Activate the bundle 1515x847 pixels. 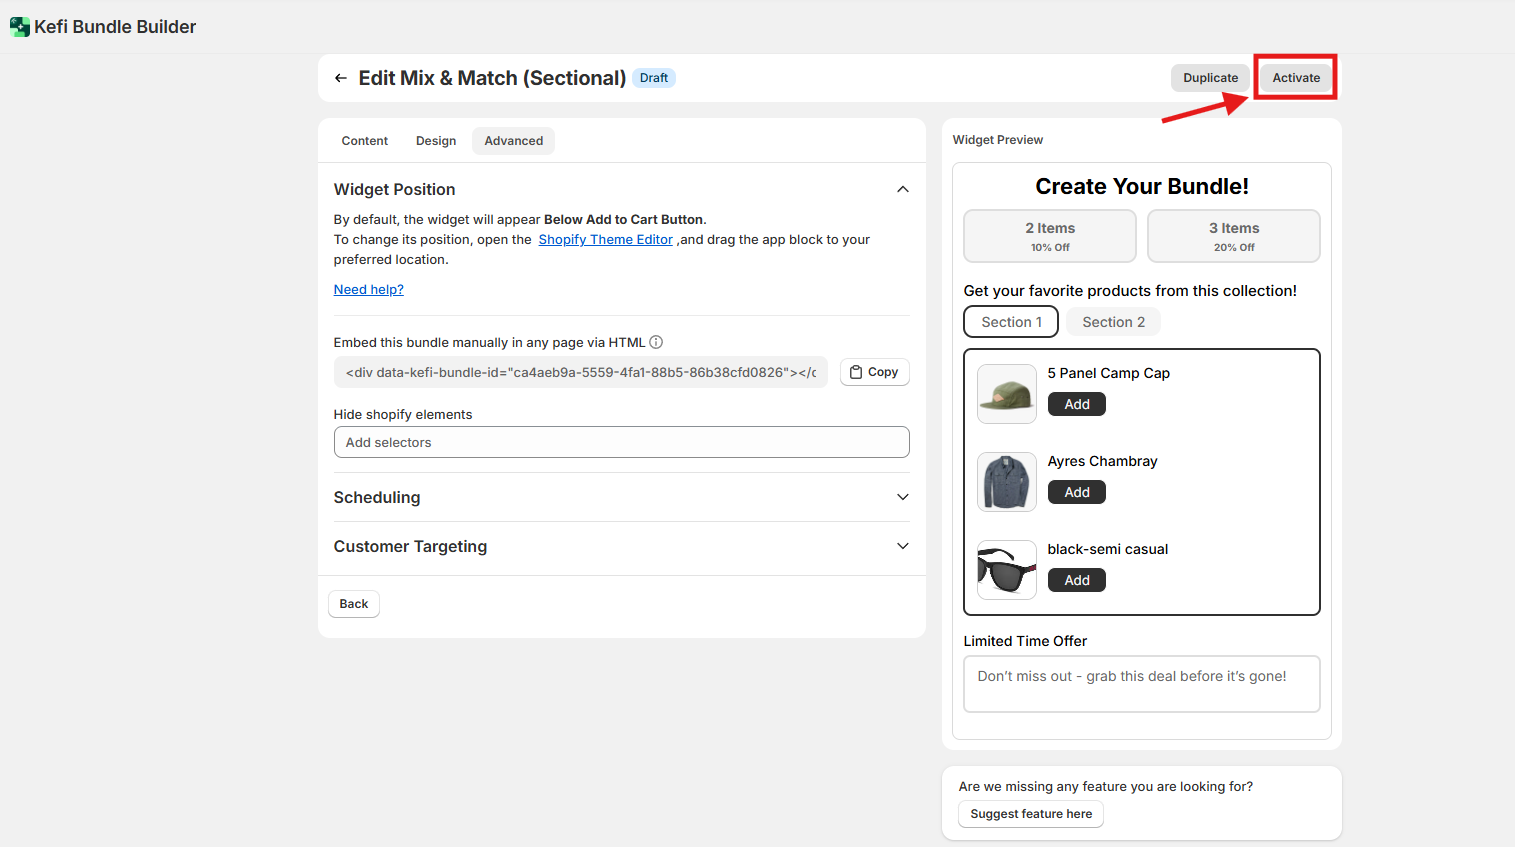coord(1295,78)
